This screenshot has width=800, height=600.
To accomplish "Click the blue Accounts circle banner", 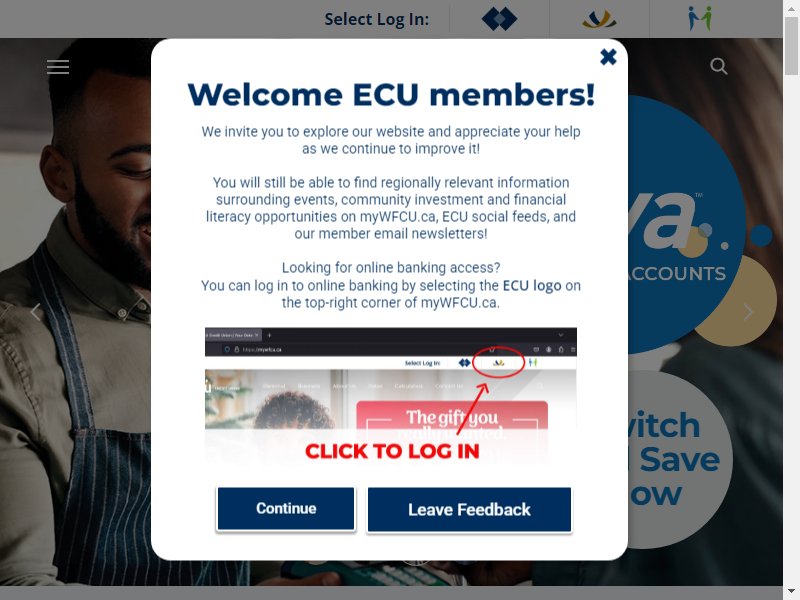I will click(x=686, y=224).
